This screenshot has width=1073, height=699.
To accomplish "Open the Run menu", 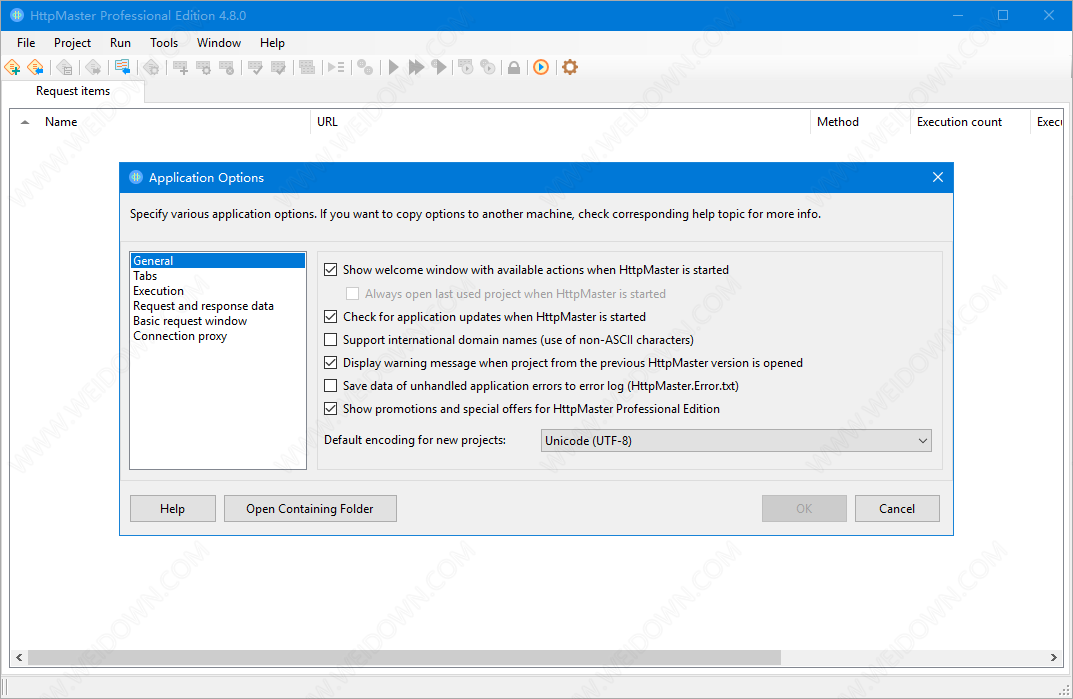I will [x=120, y=42].
